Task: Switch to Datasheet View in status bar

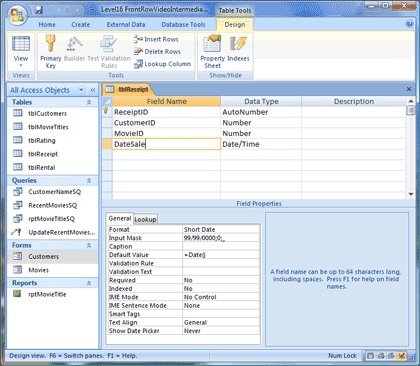Action: click(x=370, y=356)
